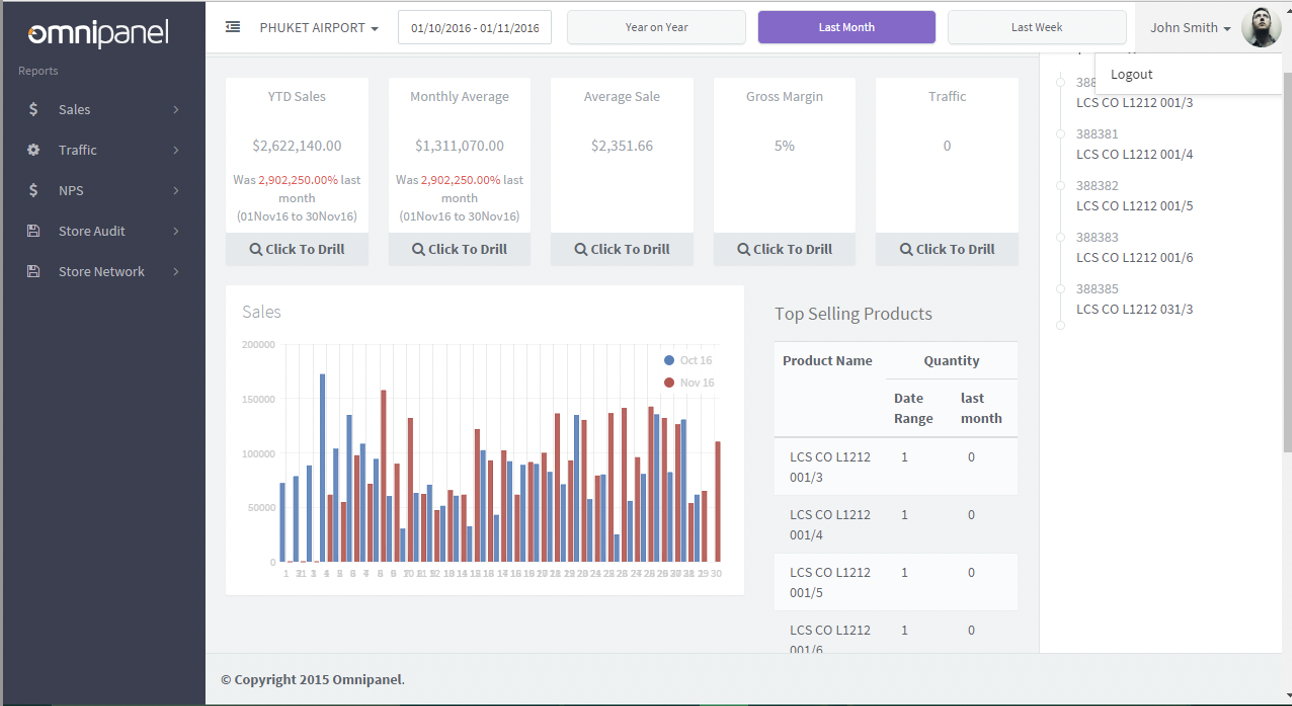
Task: Expand the Sales section using its chevron
Action: coord(176,110)
